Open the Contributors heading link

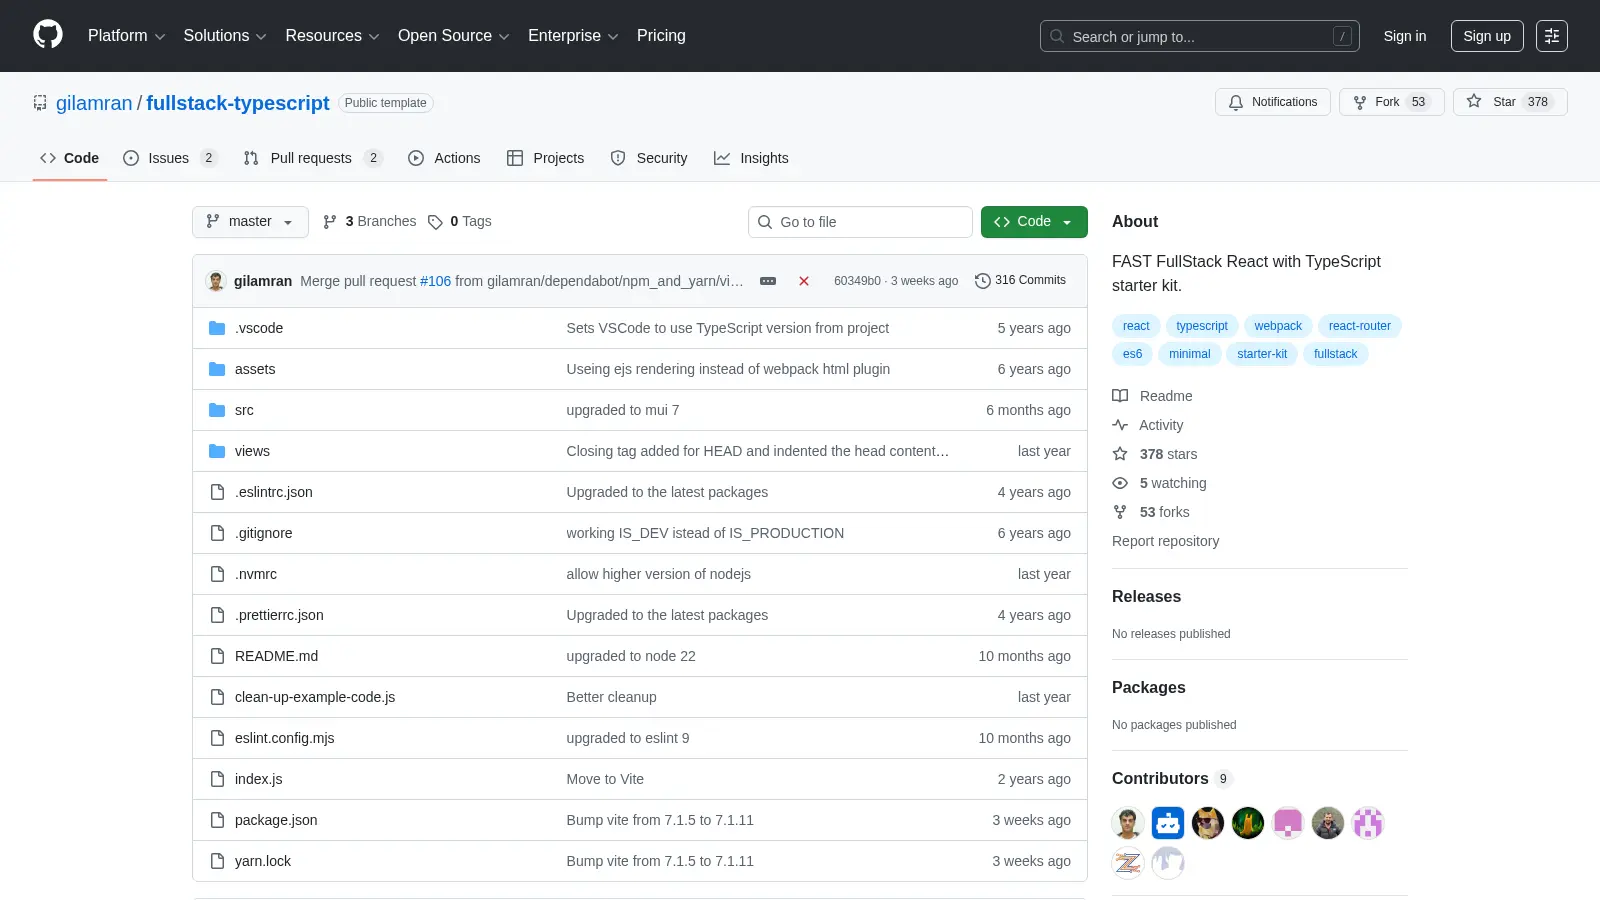1172,779
